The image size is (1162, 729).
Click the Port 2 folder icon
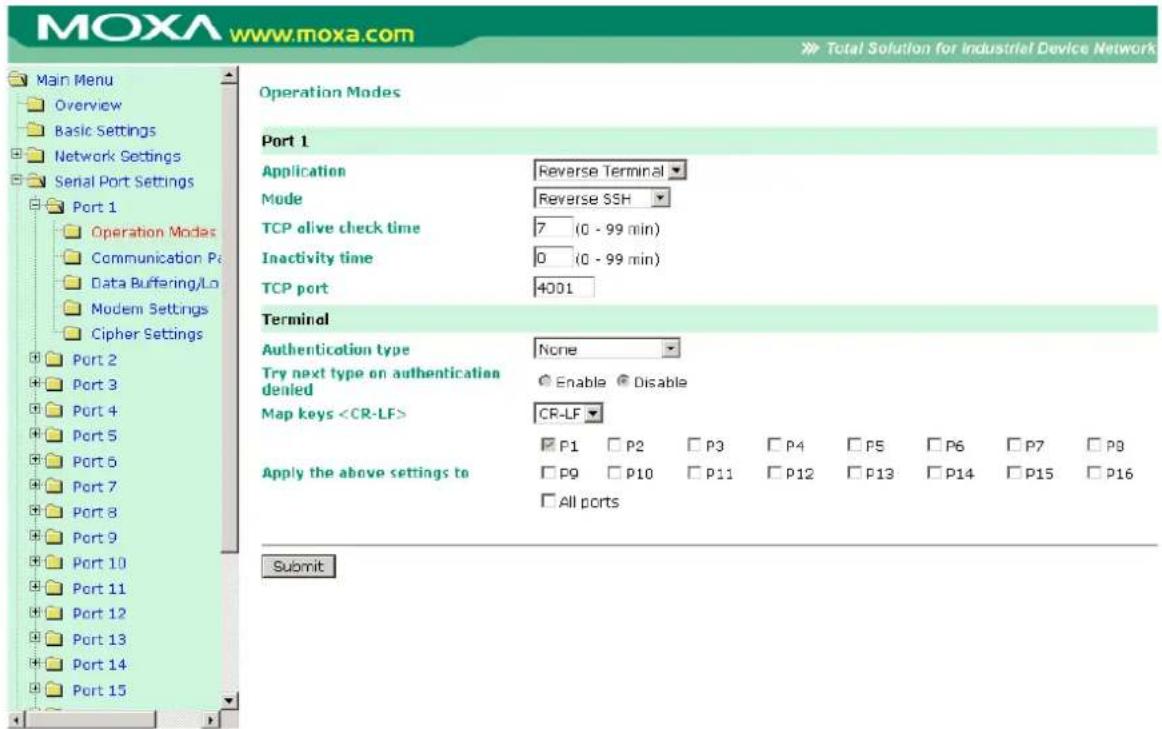tap(54, 359)
